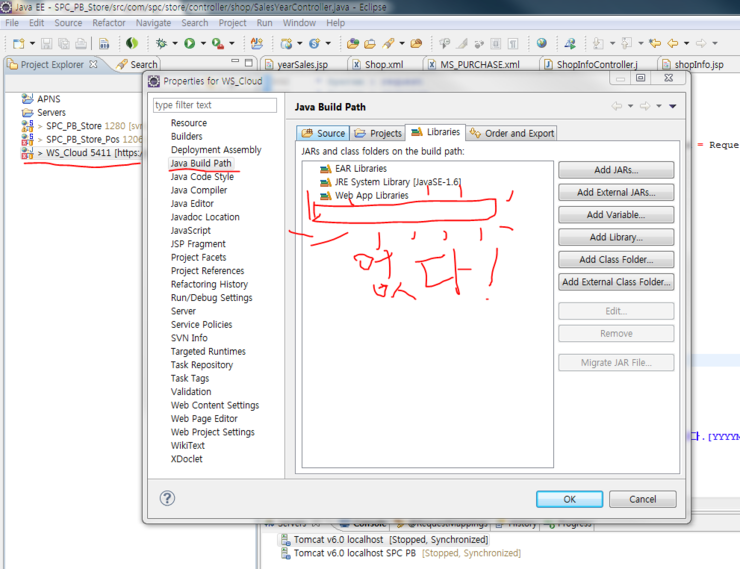This screenshot has height=569, width=740.
Task: Open the Shop.xml editor tab
Action: pyautogui.click(x=384, y=65)
